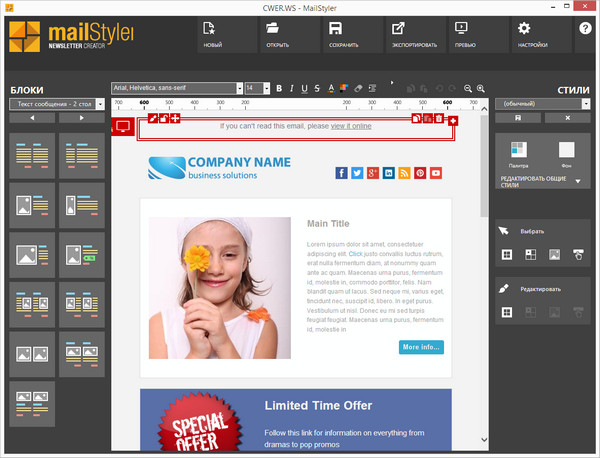Viewport: 600px width, 458px height.
Task: Delete the selected block with trash icon
Action: [x=439, y=118]
